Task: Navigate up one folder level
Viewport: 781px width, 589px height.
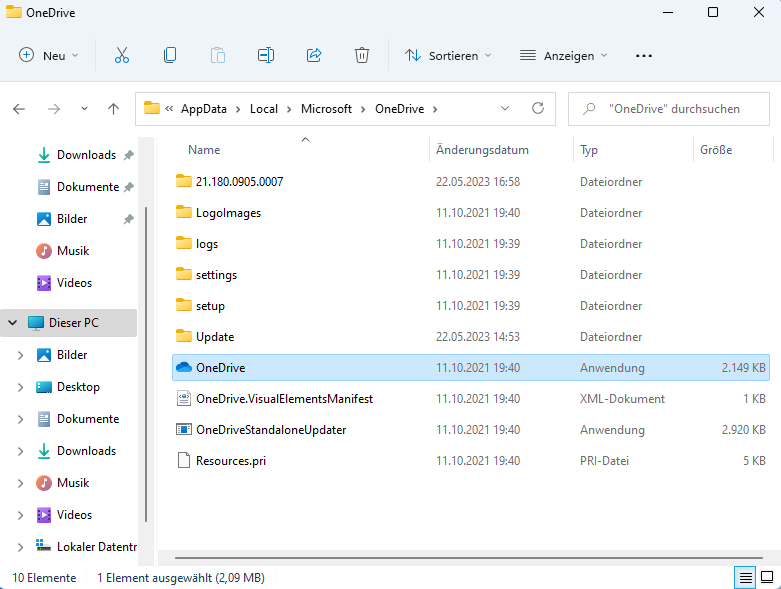Action: pyautogui.click(x=113, y=109)
